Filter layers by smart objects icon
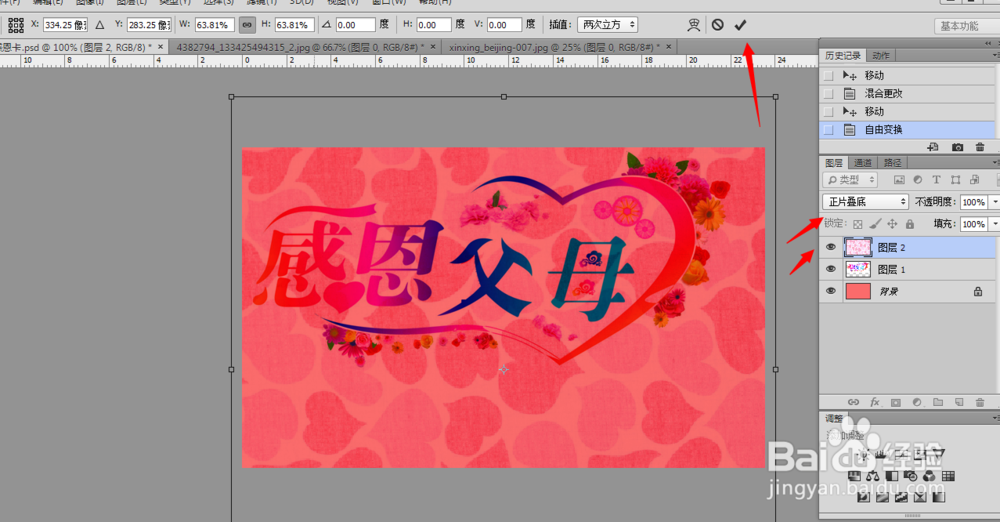The width and height of the screenshot is (1000, 522). [974, 180]
